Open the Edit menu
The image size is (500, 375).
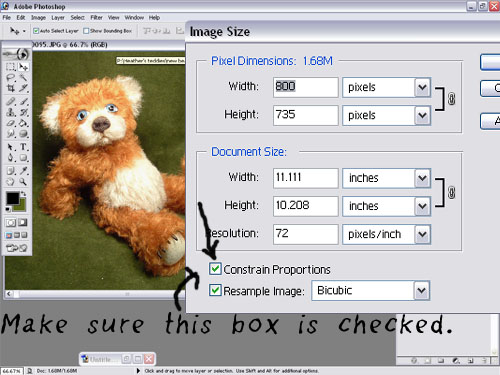pyautogui.click(x=21, y=17)
